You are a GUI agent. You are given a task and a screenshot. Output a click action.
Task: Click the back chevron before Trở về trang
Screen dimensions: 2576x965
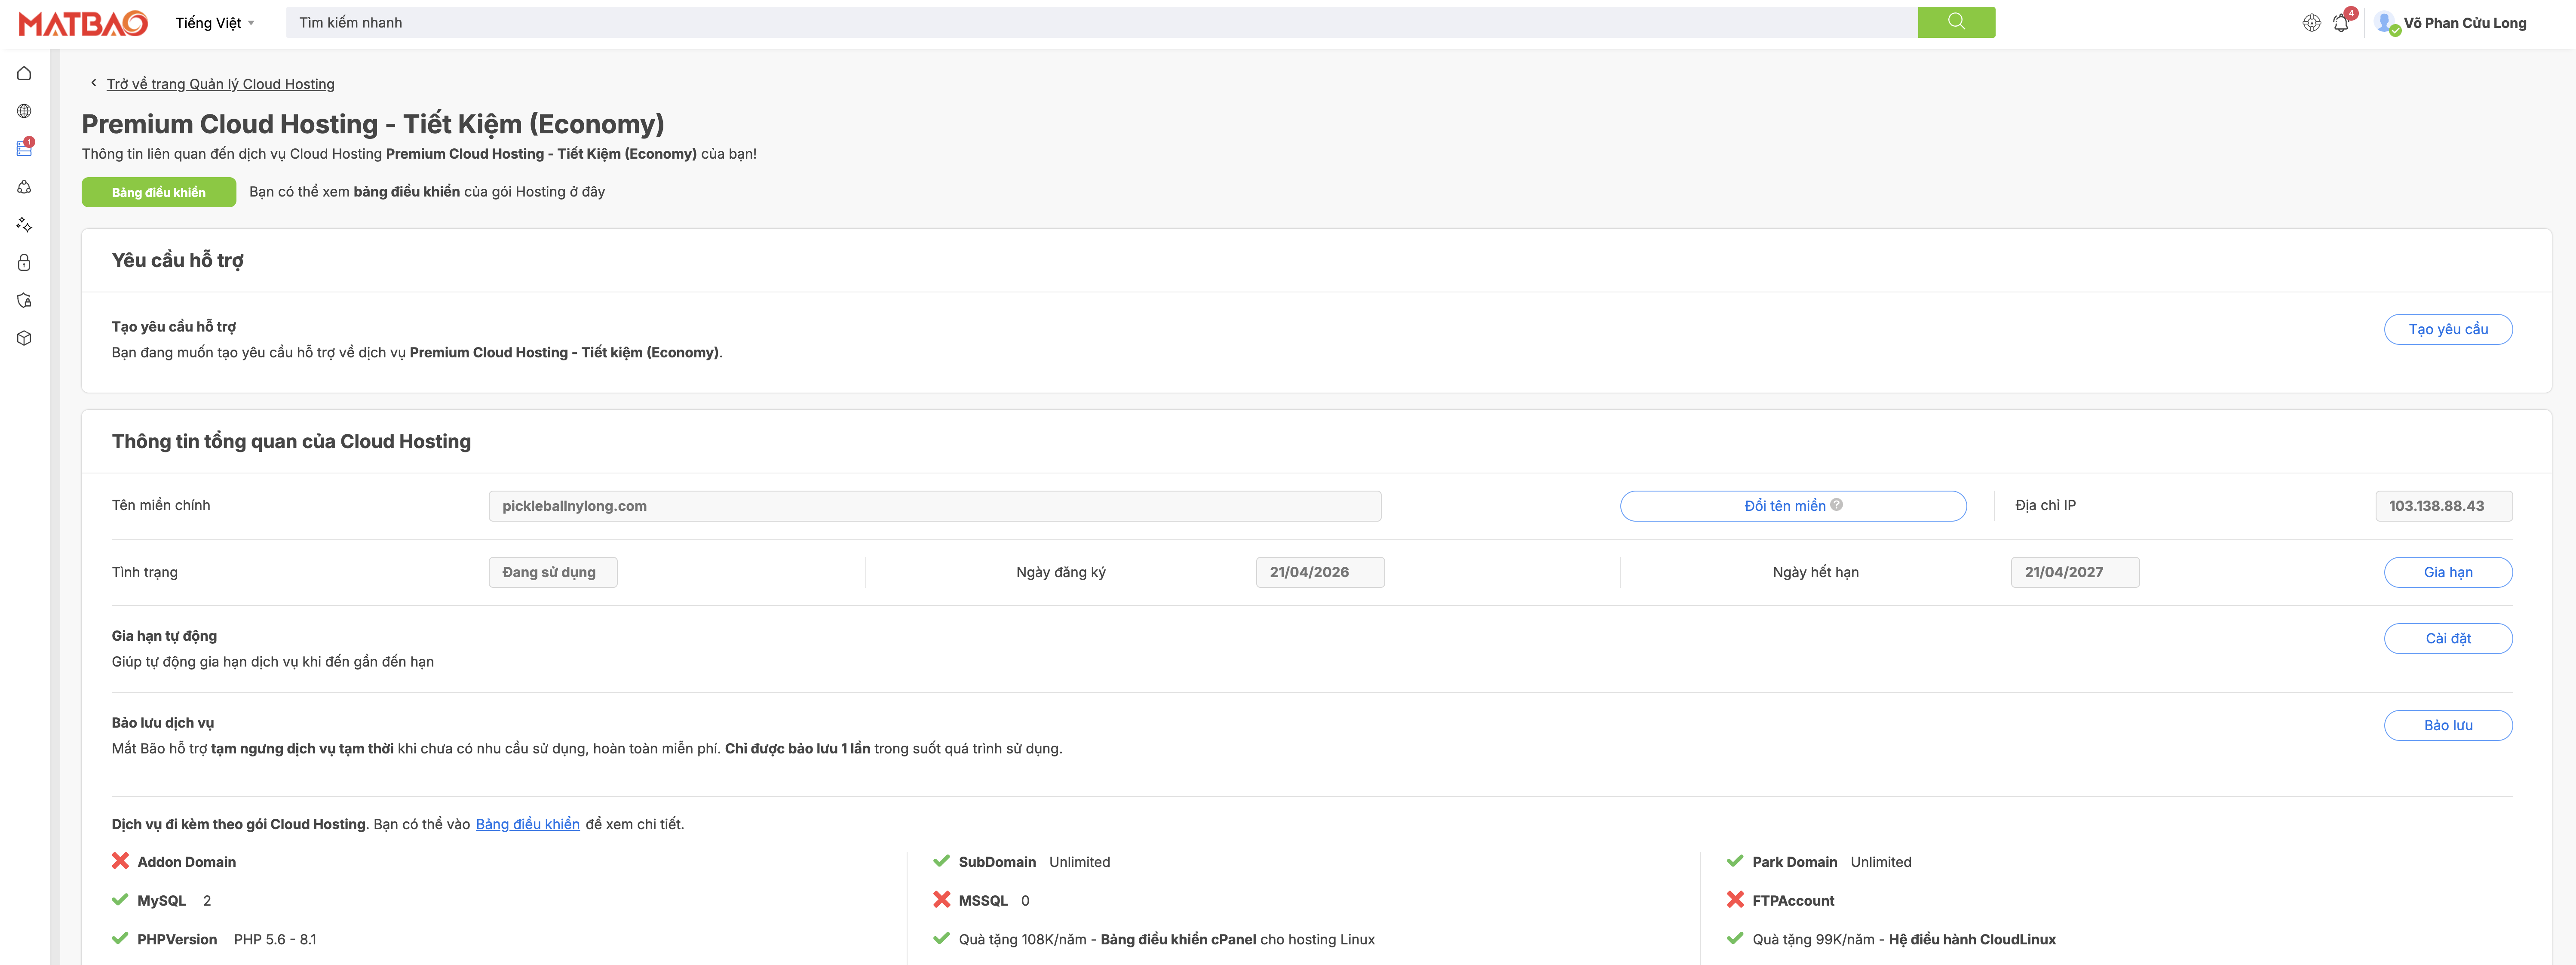(94, 83)
